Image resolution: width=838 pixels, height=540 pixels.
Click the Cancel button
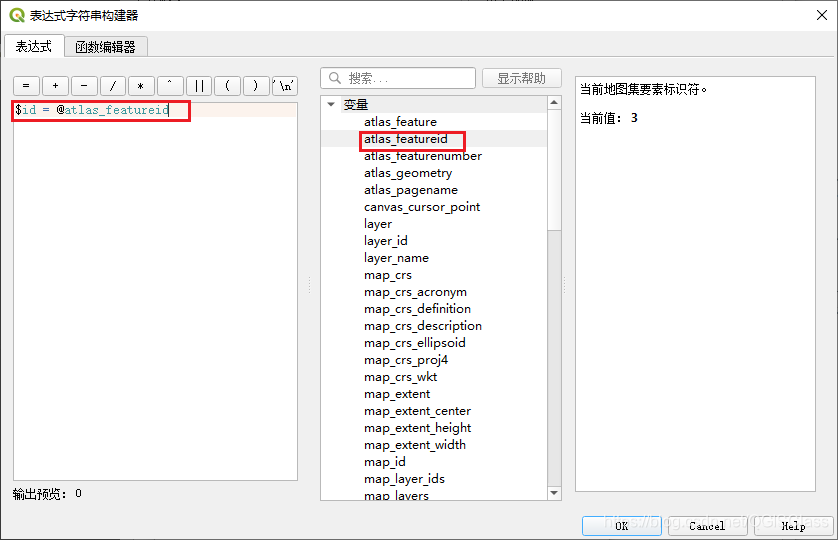pos(707,526)
